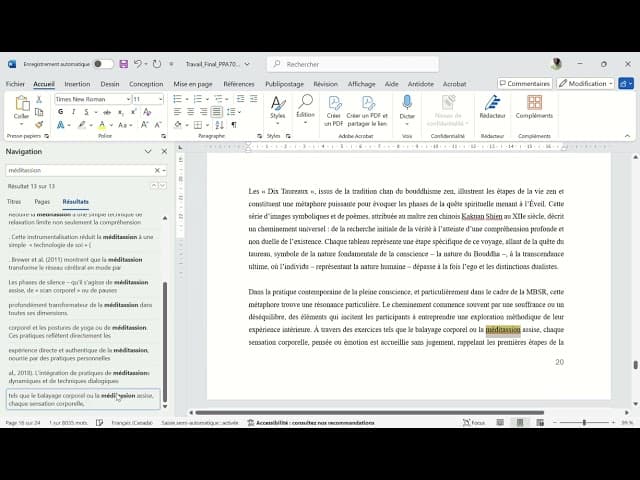Open the Times New Roman font dropdown
Viewport: 640px width, 480px height.
coord(91,99)
